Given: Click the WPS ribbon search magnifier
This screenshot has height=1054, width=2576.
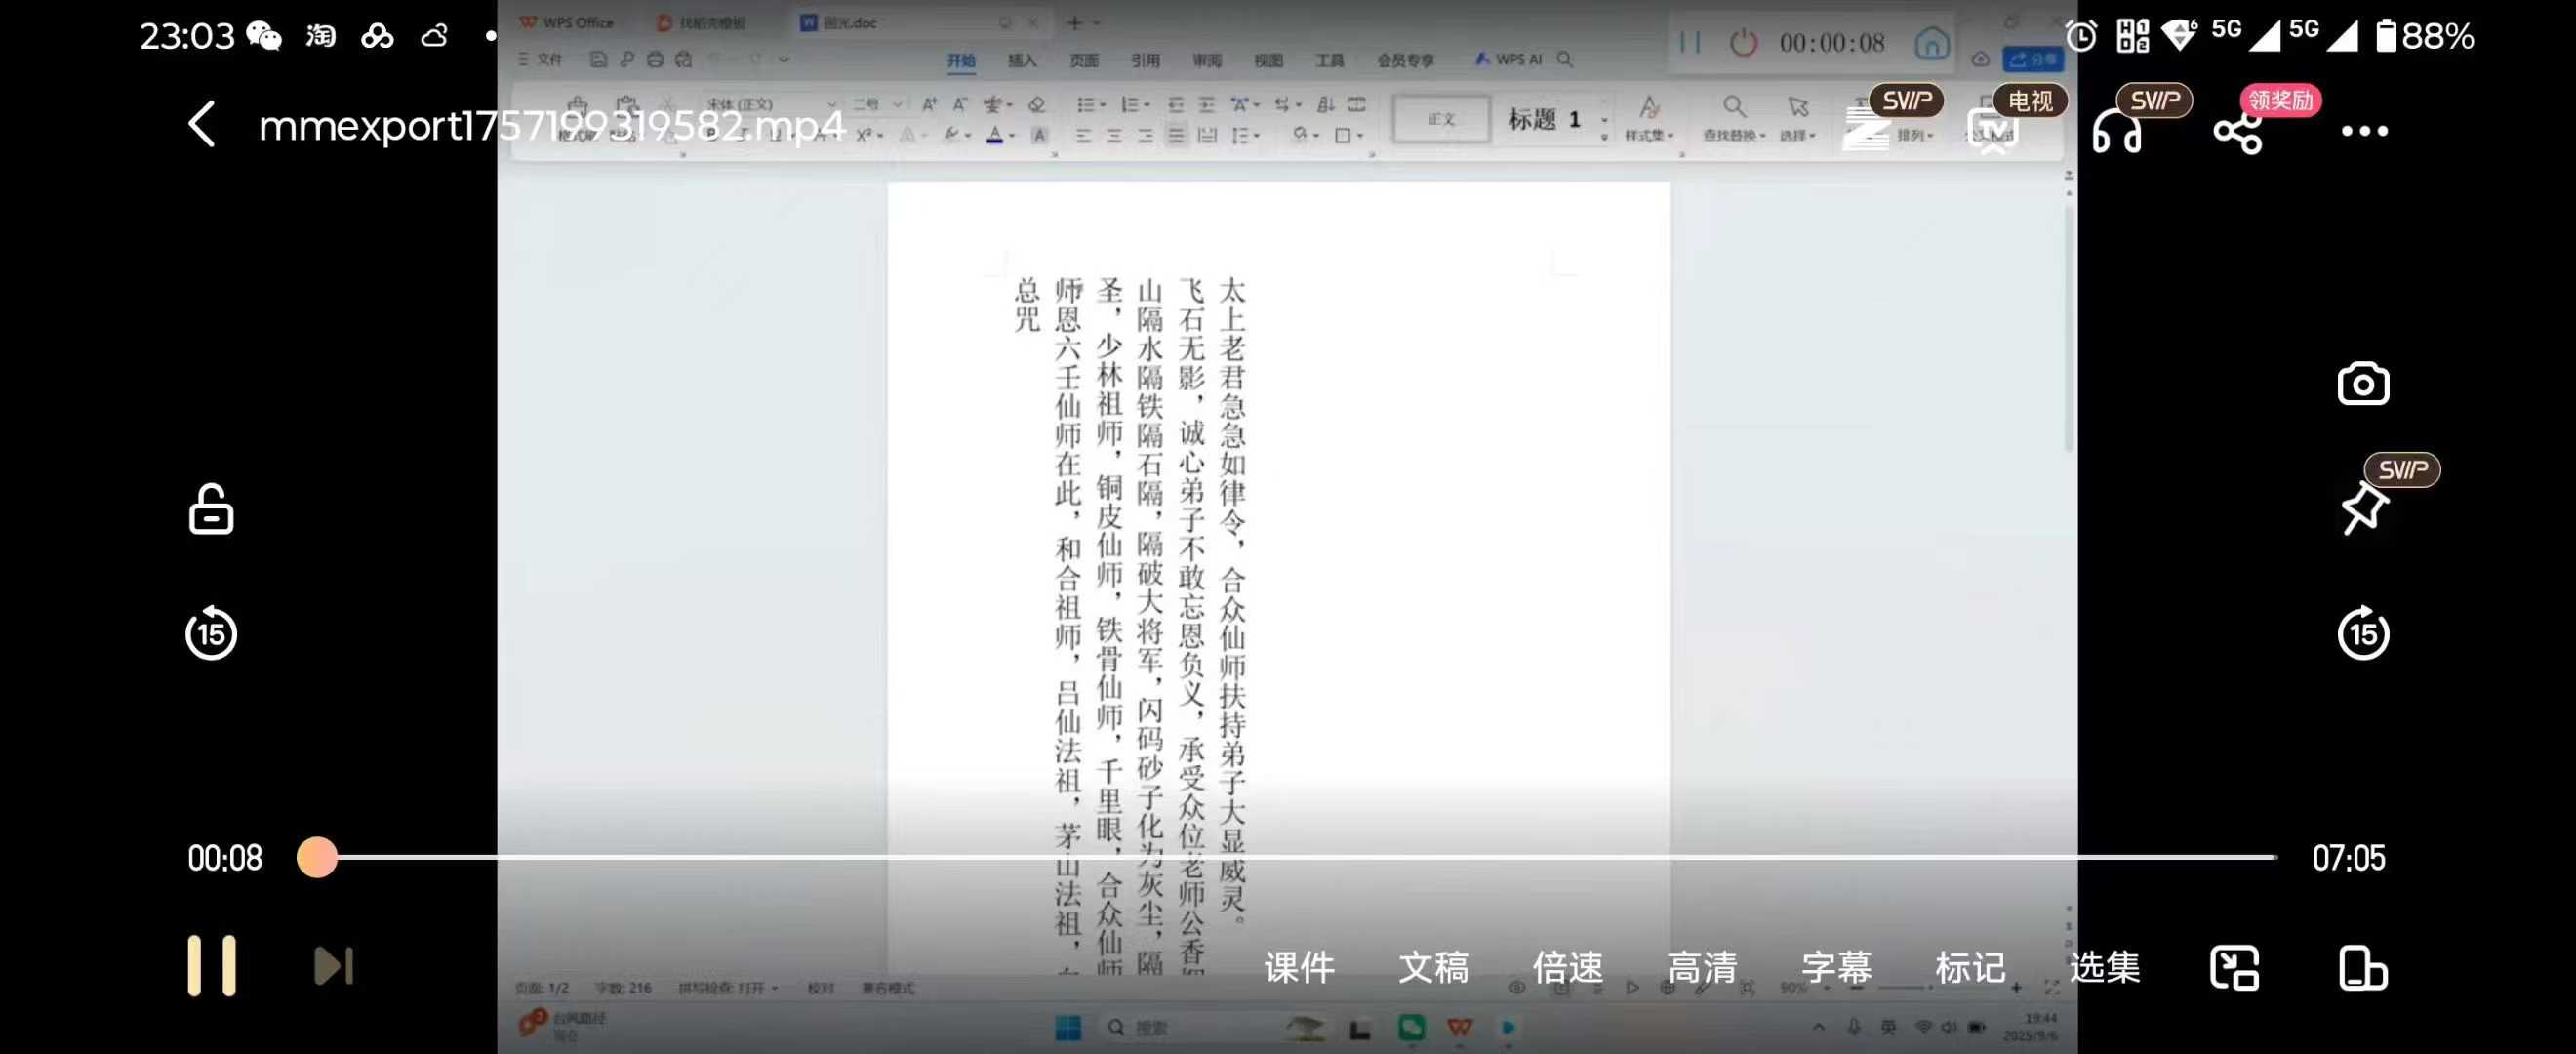Looking at the screenshot, I should (x=1565, y=60).
